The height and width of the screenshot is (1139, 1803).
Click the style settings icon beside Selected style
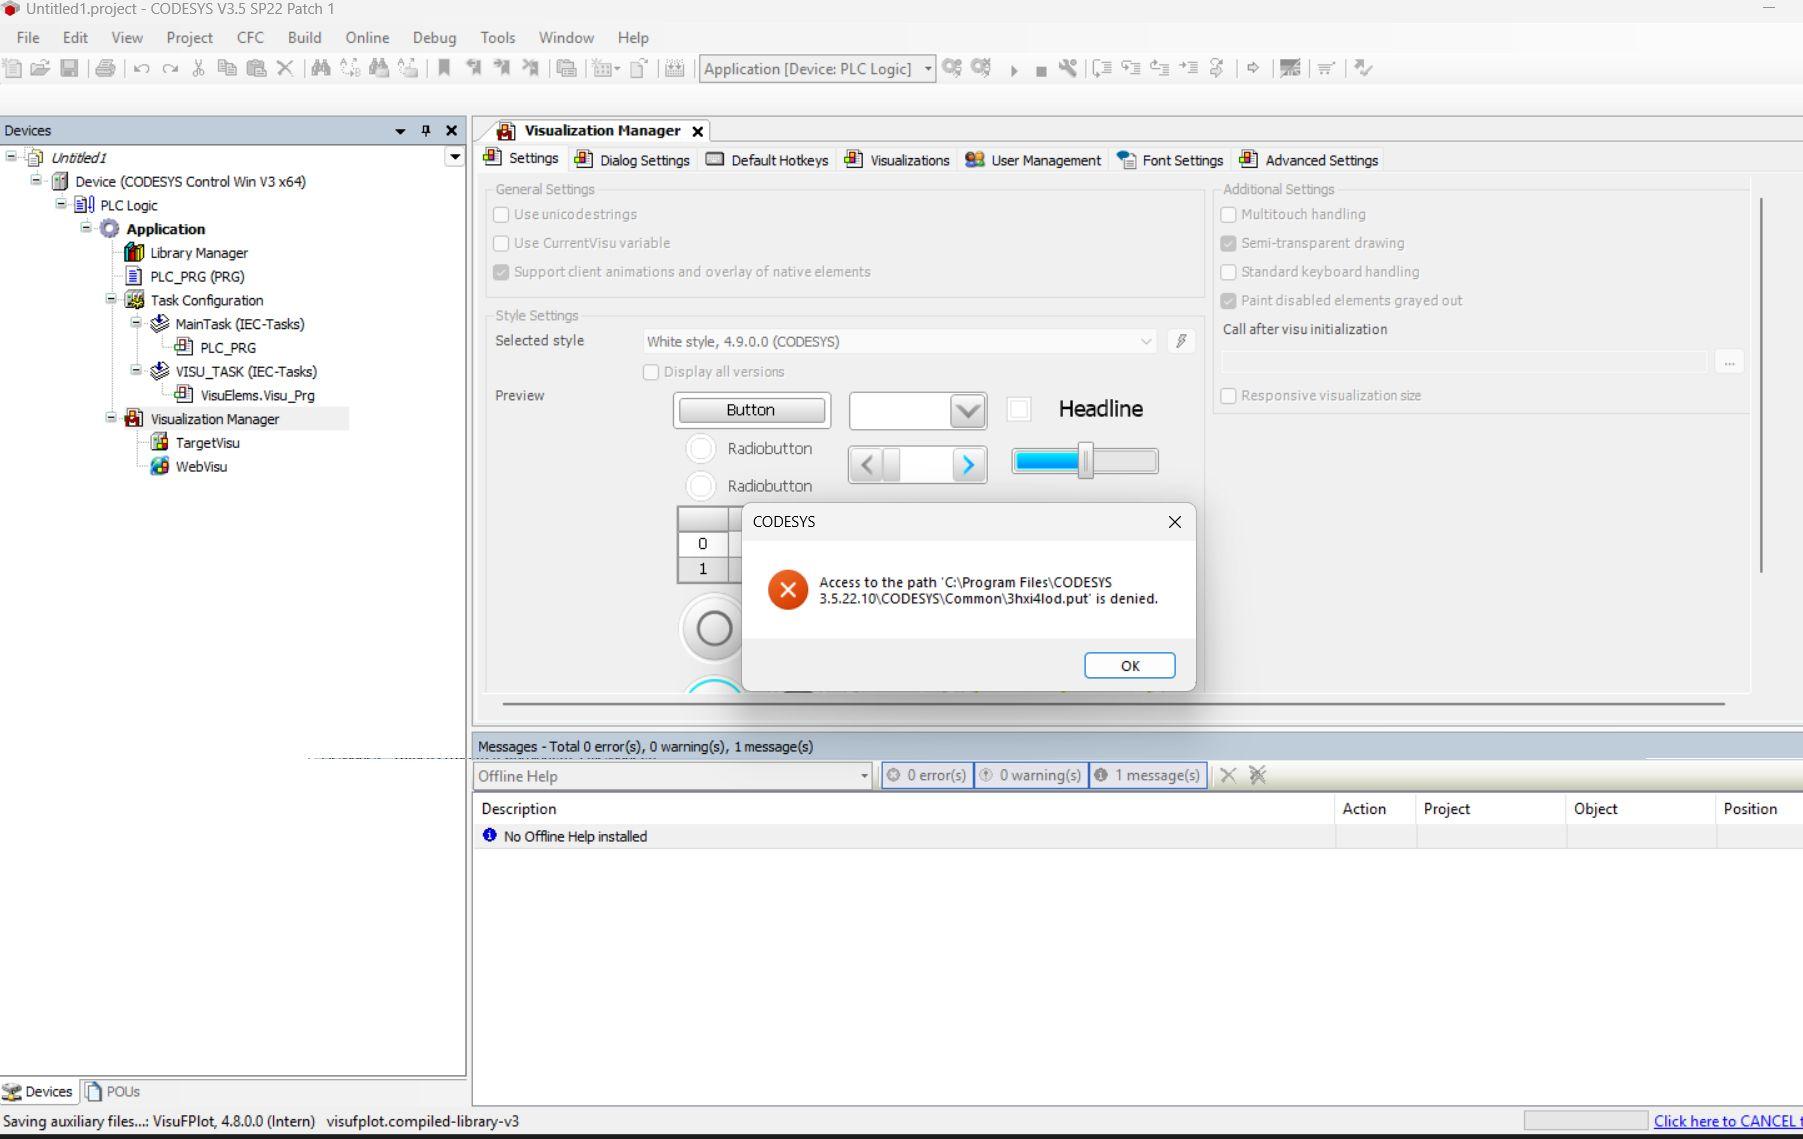point(1181,341)
